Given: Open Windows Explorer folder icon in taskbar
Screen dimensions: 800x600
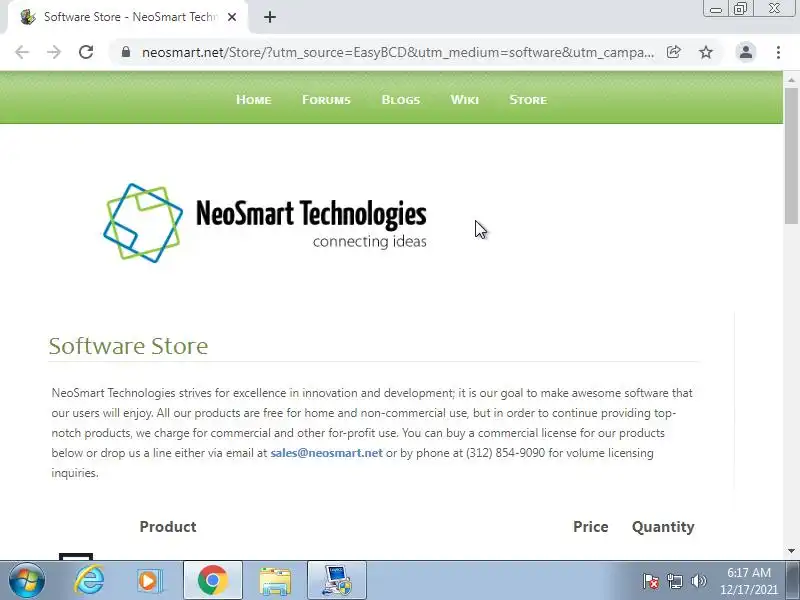Looking at the screenshot, I should click(x=275, y=580).
